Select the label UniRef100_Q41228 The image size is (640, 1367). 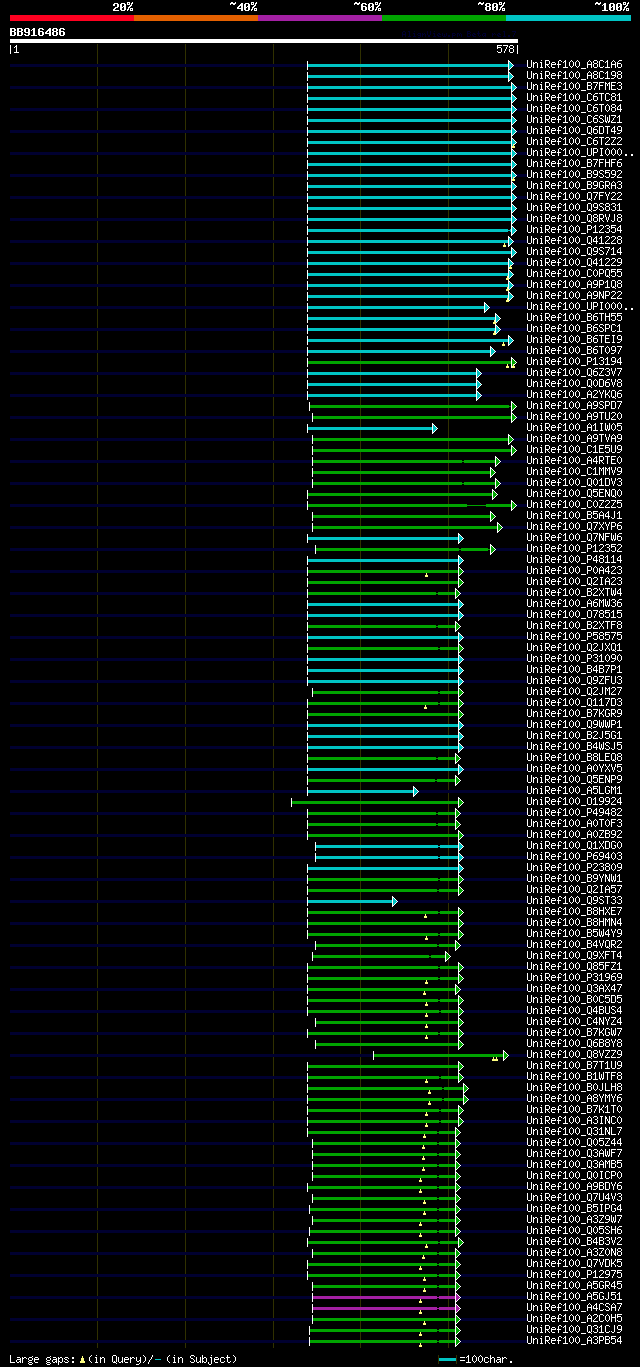click(574, 240)
